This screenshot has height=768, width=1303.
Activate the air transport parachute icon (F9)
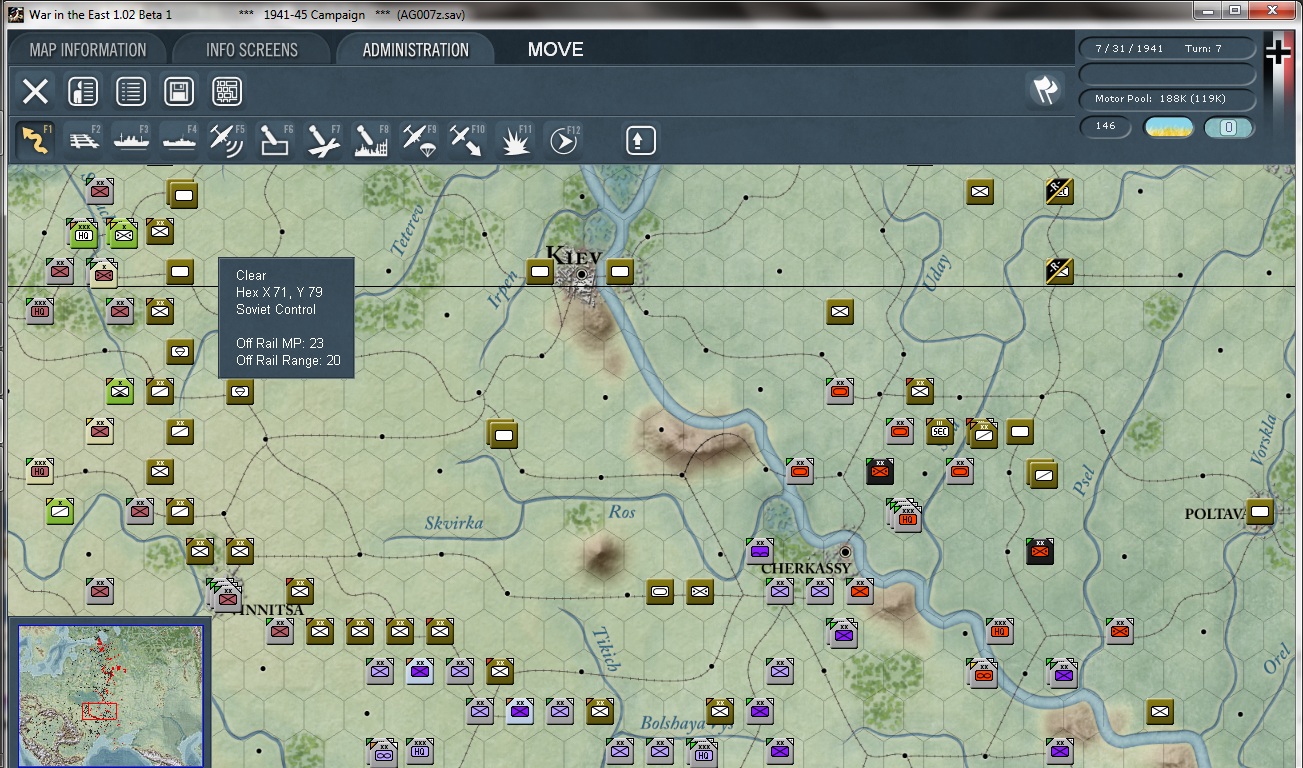pyautogui.click(x=420, y=140)
